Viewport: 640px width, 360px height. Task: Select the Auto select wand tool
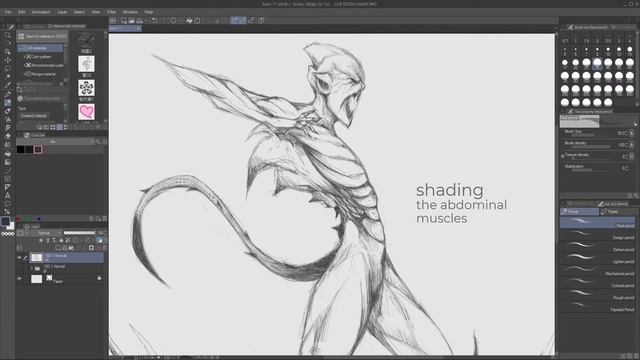click(7, 77)
